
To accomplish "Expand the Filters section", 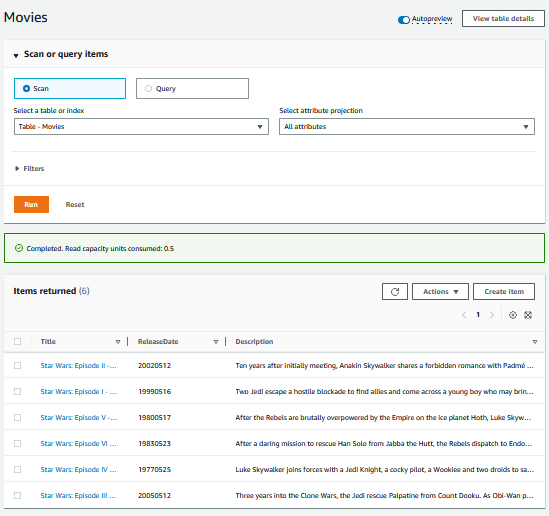I will (29, 168).
